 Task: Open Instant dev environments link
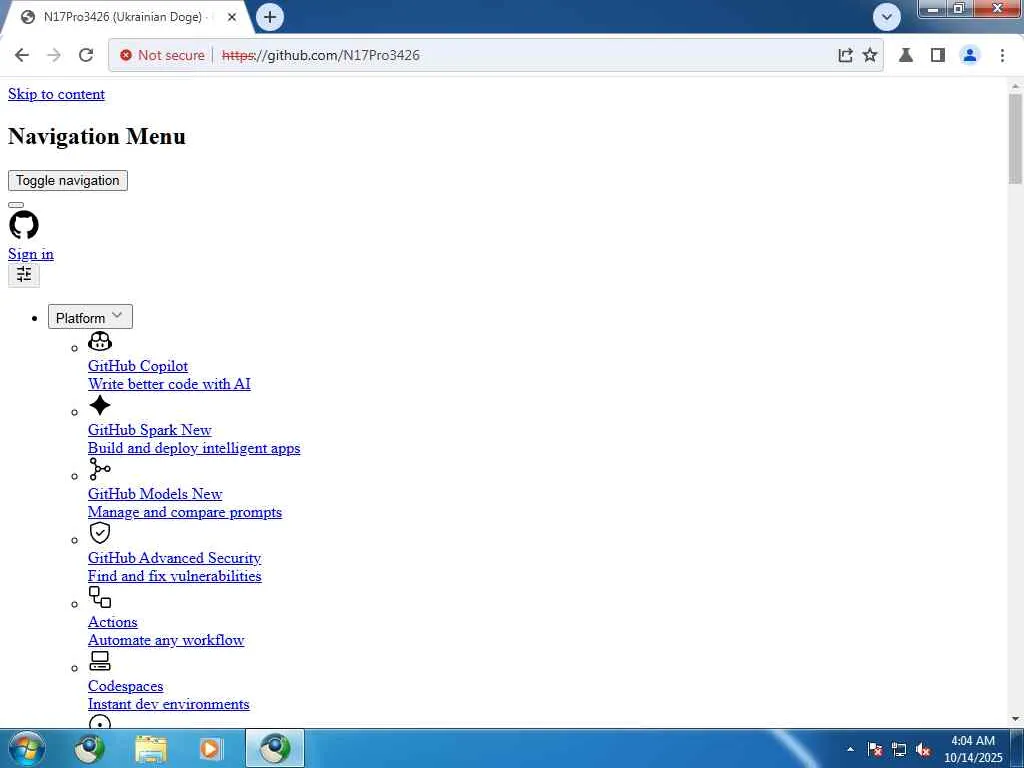point(168,704)
